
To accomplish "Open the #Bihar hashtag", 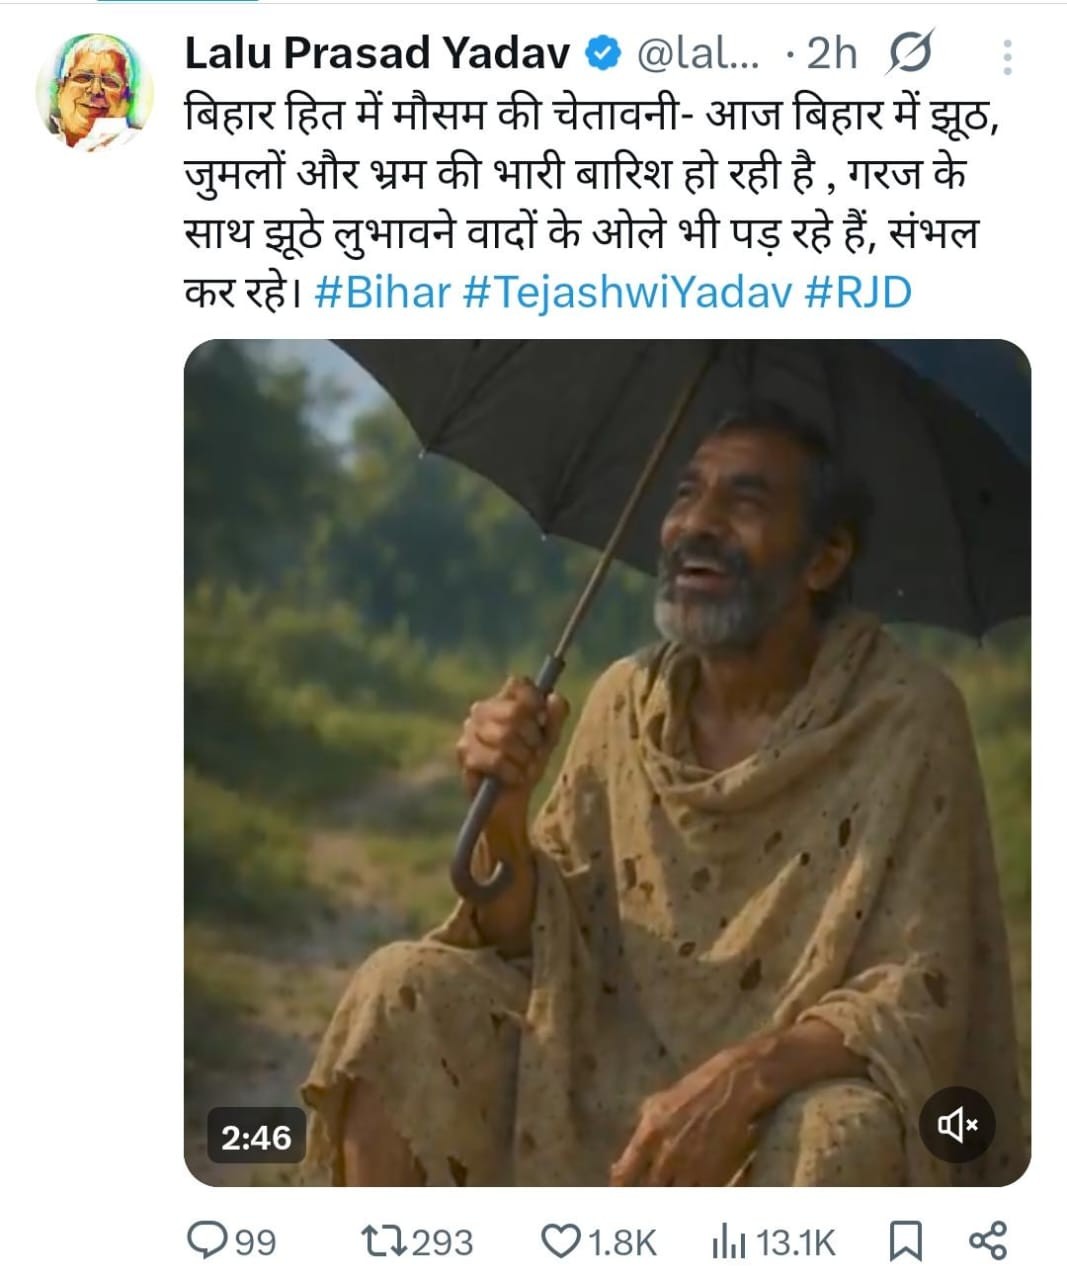I will pyautogui.click(x=382, y=293).
